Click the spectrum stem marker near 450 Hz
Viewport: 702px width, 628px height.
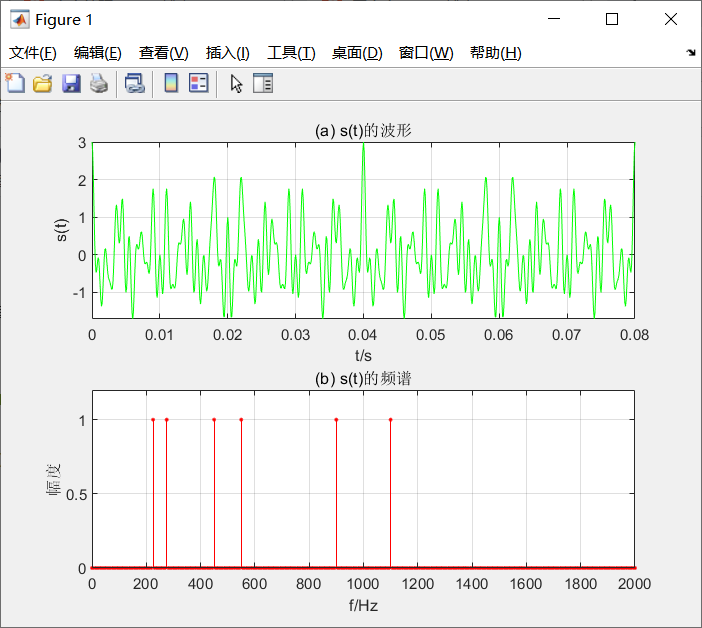214,420
